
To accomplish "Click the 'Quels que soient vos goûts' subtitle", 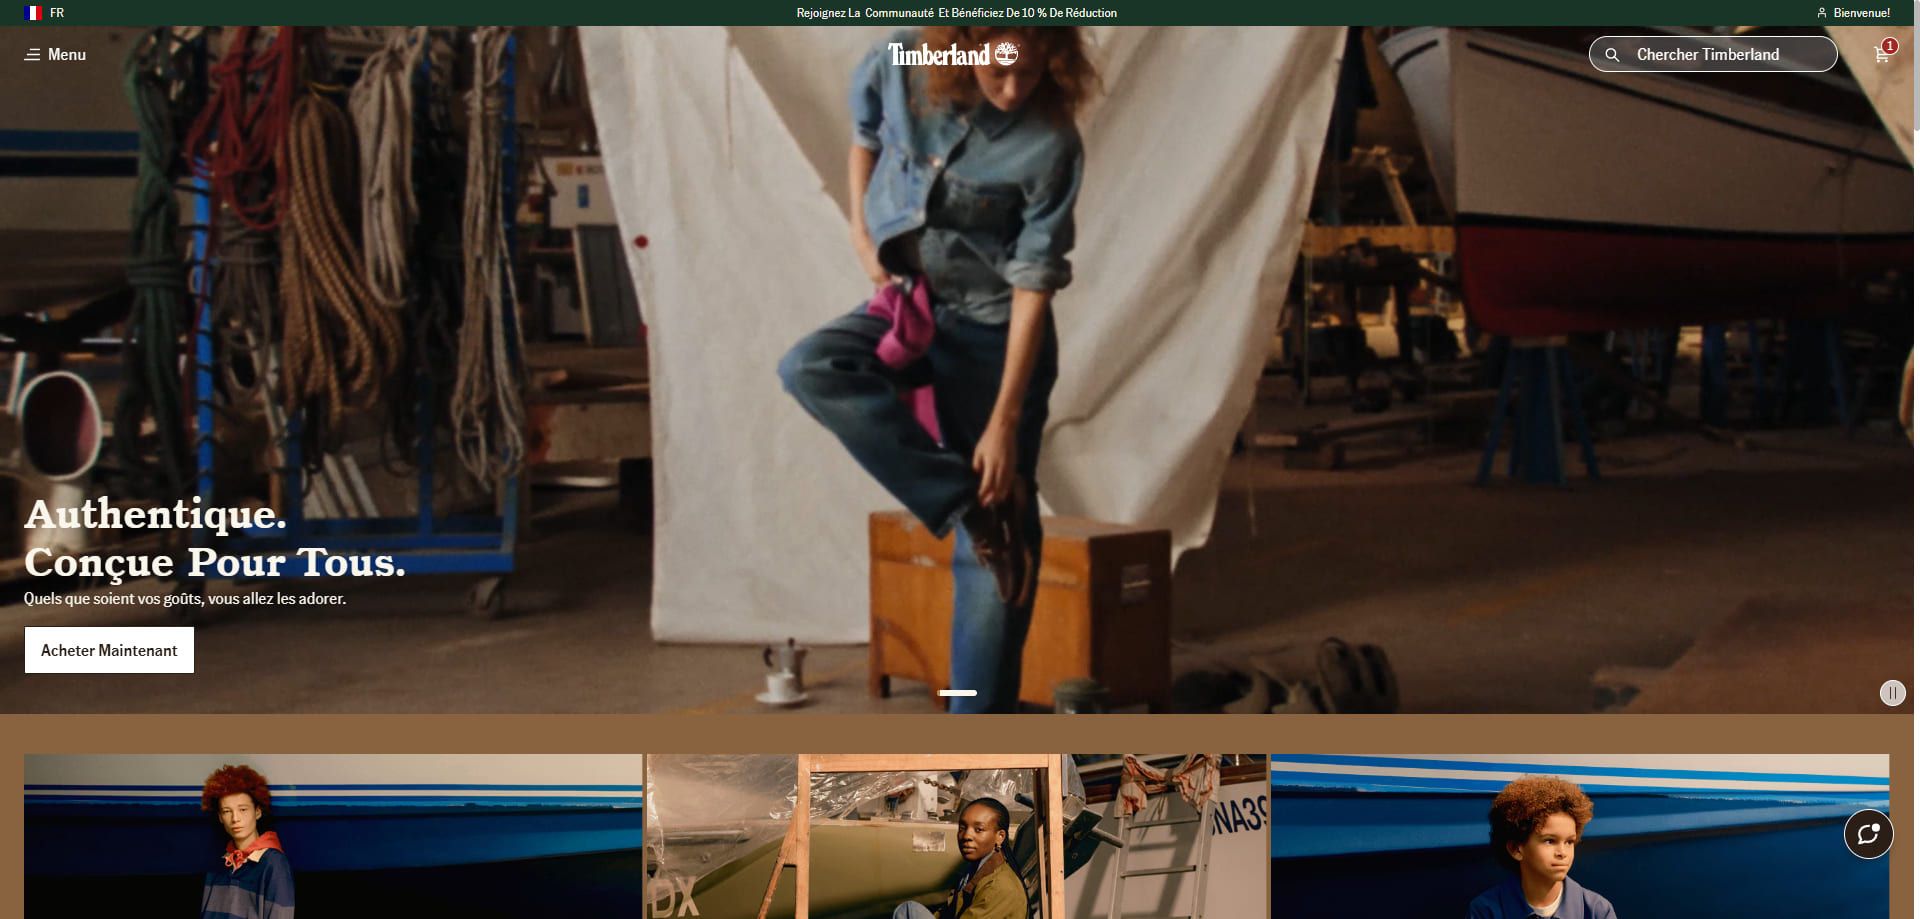I will pos(185,599).
